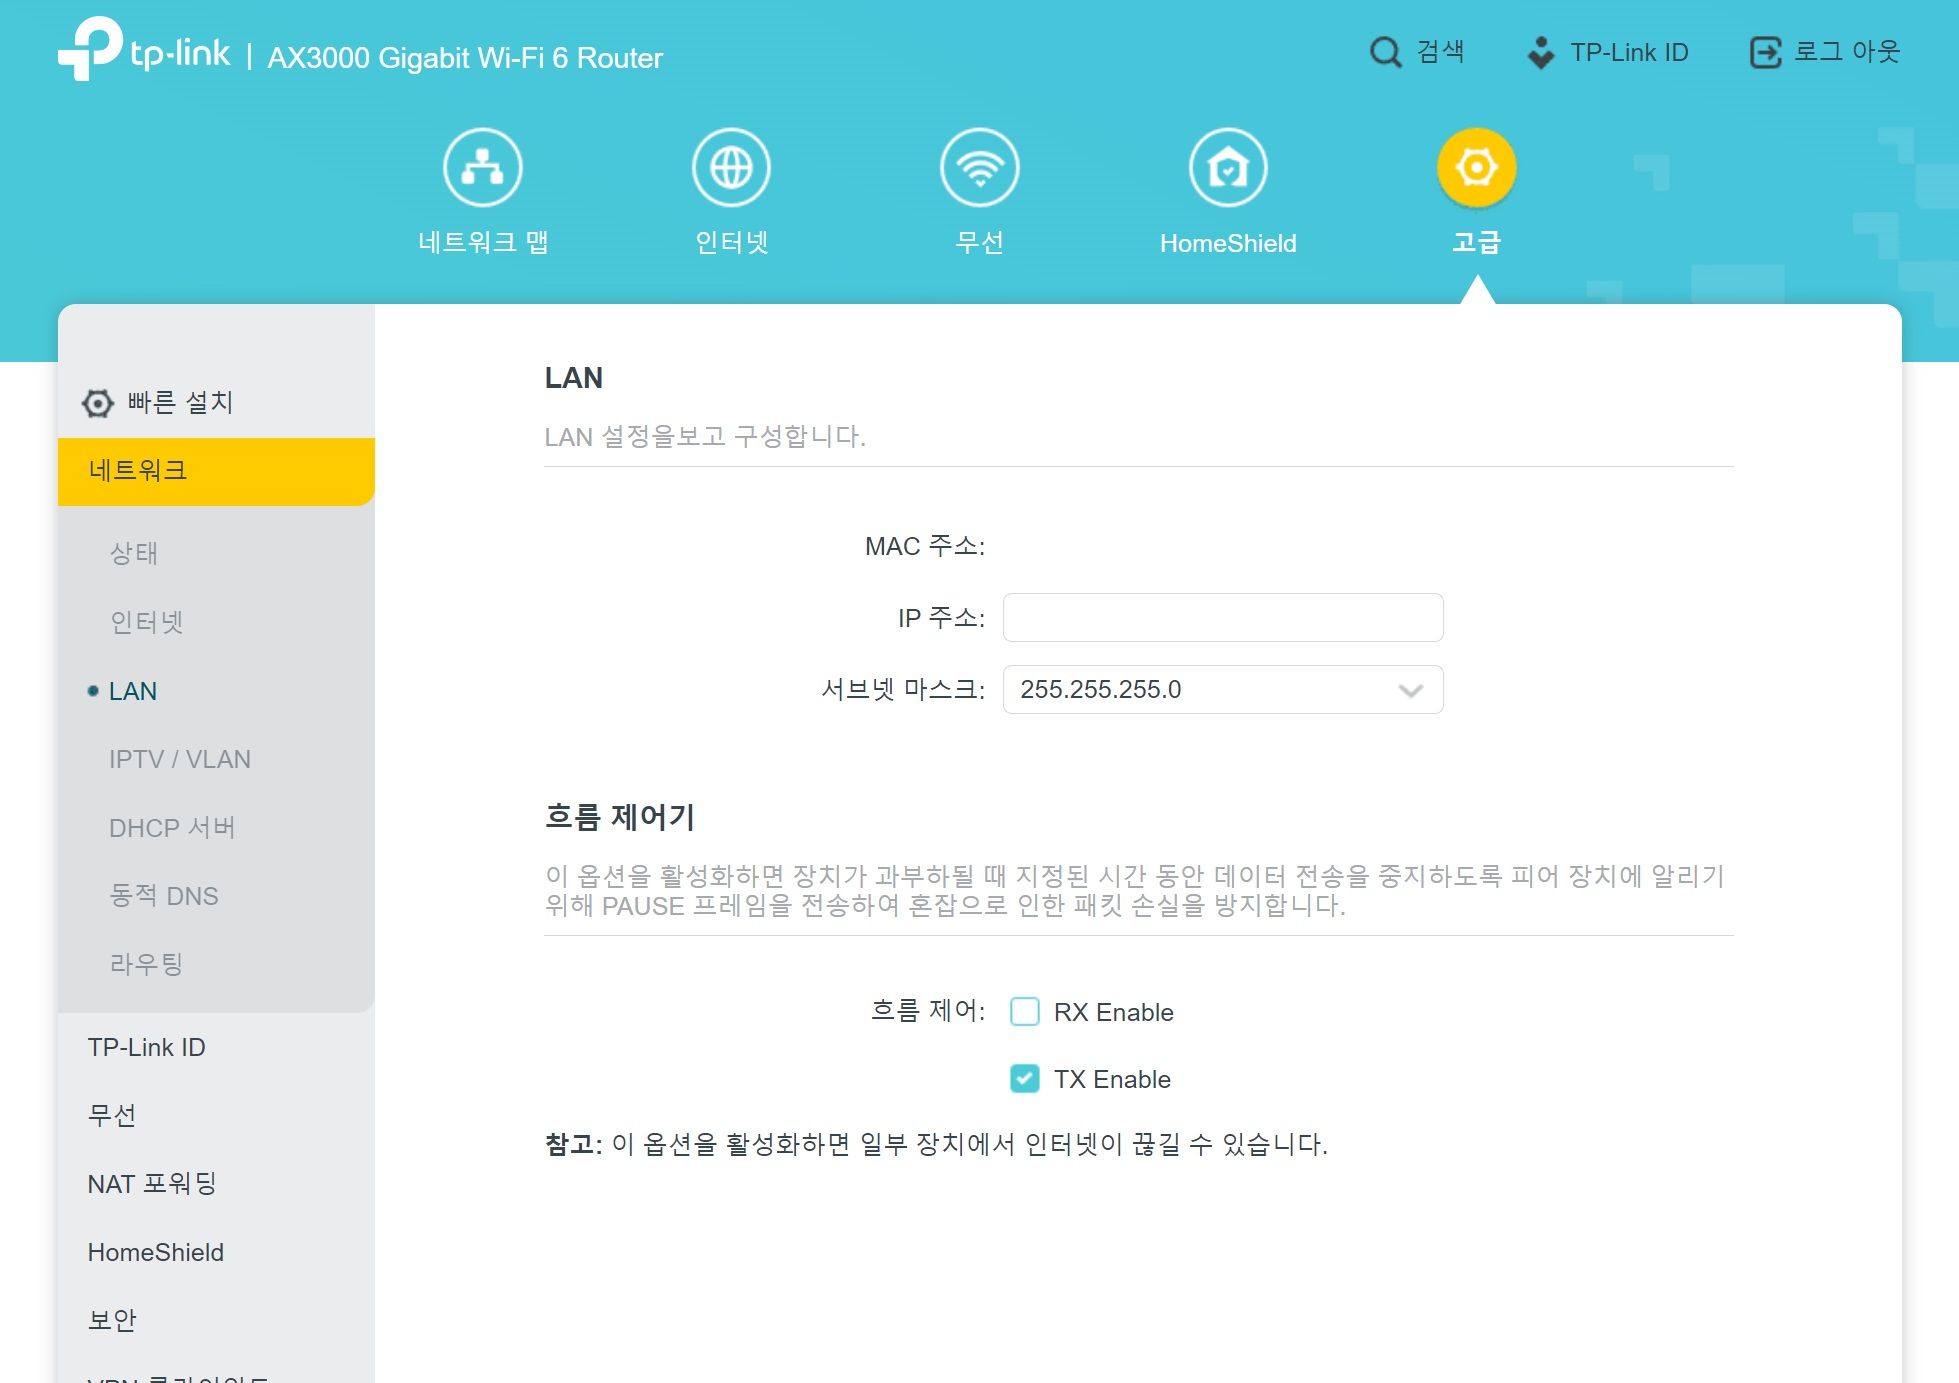Open the Internet (인터넷) sidebar submenu item
The height and width of the screenshot is (1383, 1959).
coord(146,622)
